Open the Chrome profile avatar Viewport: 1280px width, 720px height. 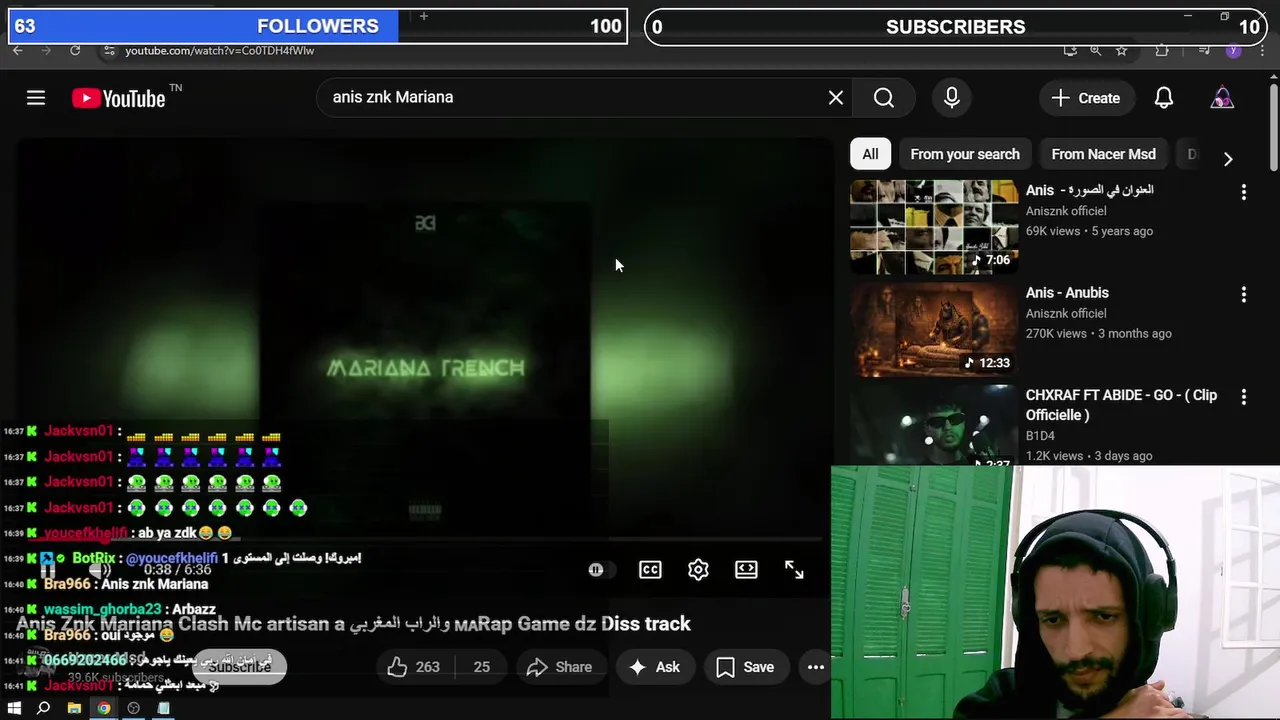coord(1234,50)
